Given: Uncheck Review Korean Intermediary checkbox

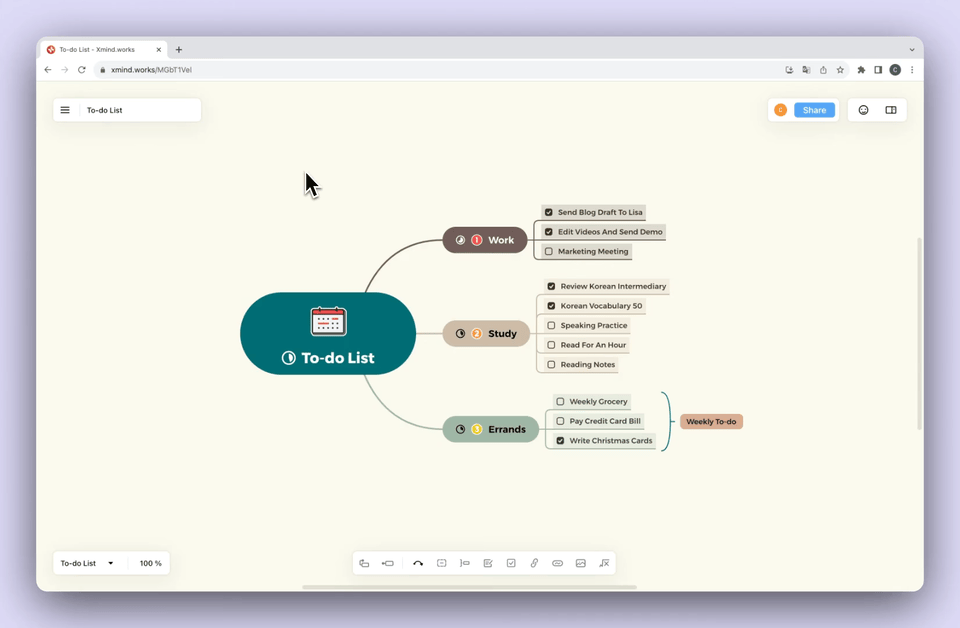Looking at the screenshot, I should pos(551,286).
